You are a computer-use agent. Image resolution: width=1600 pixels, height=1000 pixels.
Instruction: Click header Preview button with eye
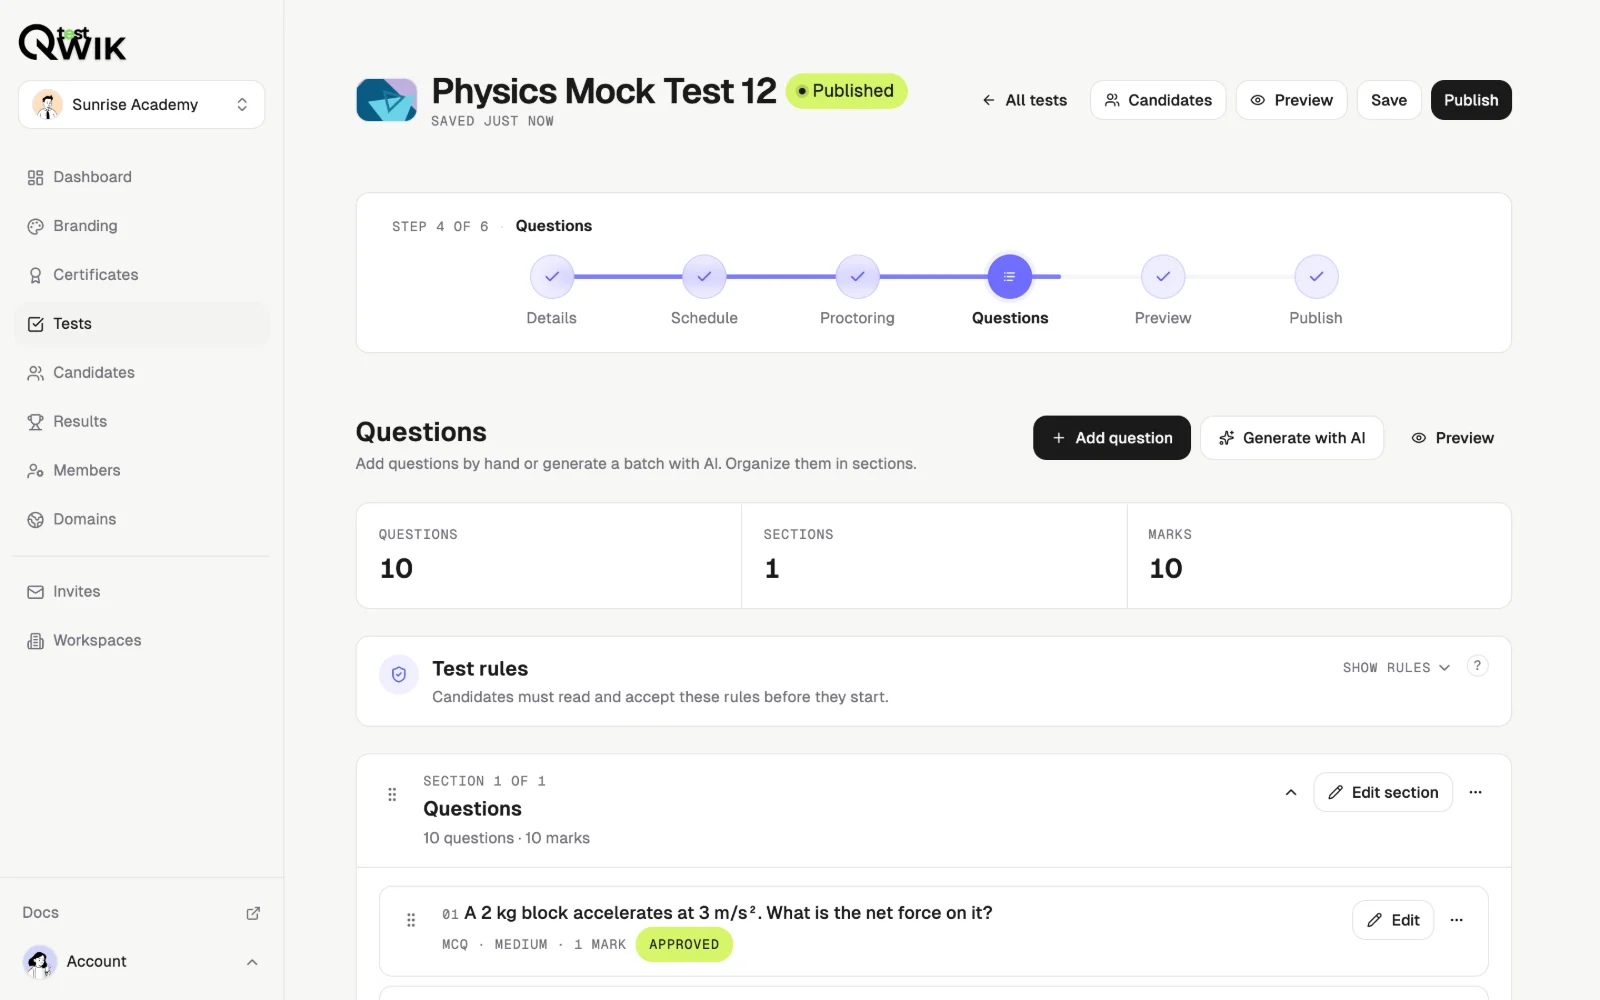(1292, 100)
